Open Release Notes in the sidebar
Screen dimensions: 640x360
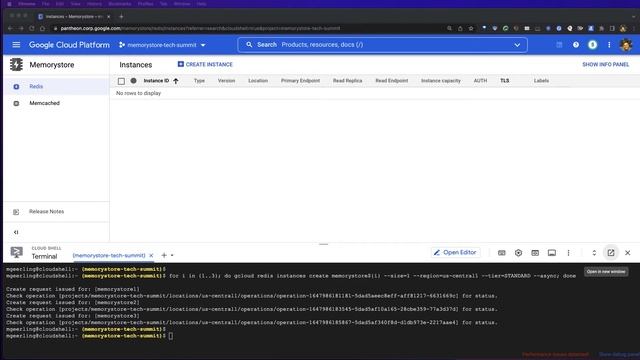click(x=56, y=212)
